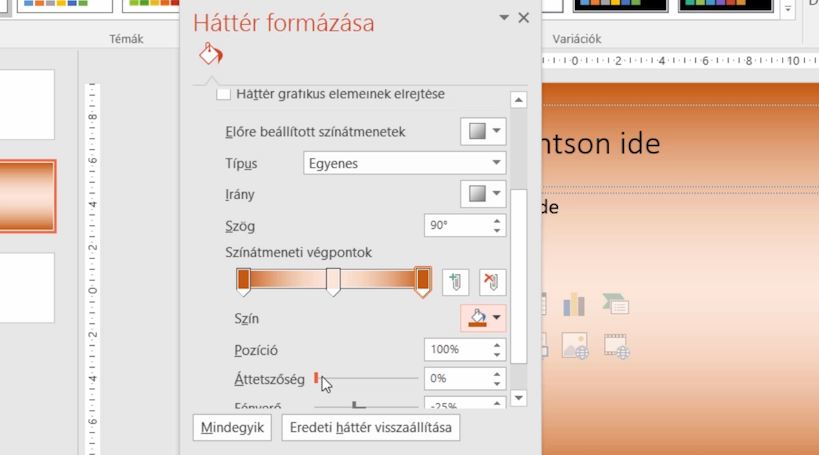The height and width of the screenshot is (455, 819).
Task: Open pane options arrow beside close
Action: [504, 18]
